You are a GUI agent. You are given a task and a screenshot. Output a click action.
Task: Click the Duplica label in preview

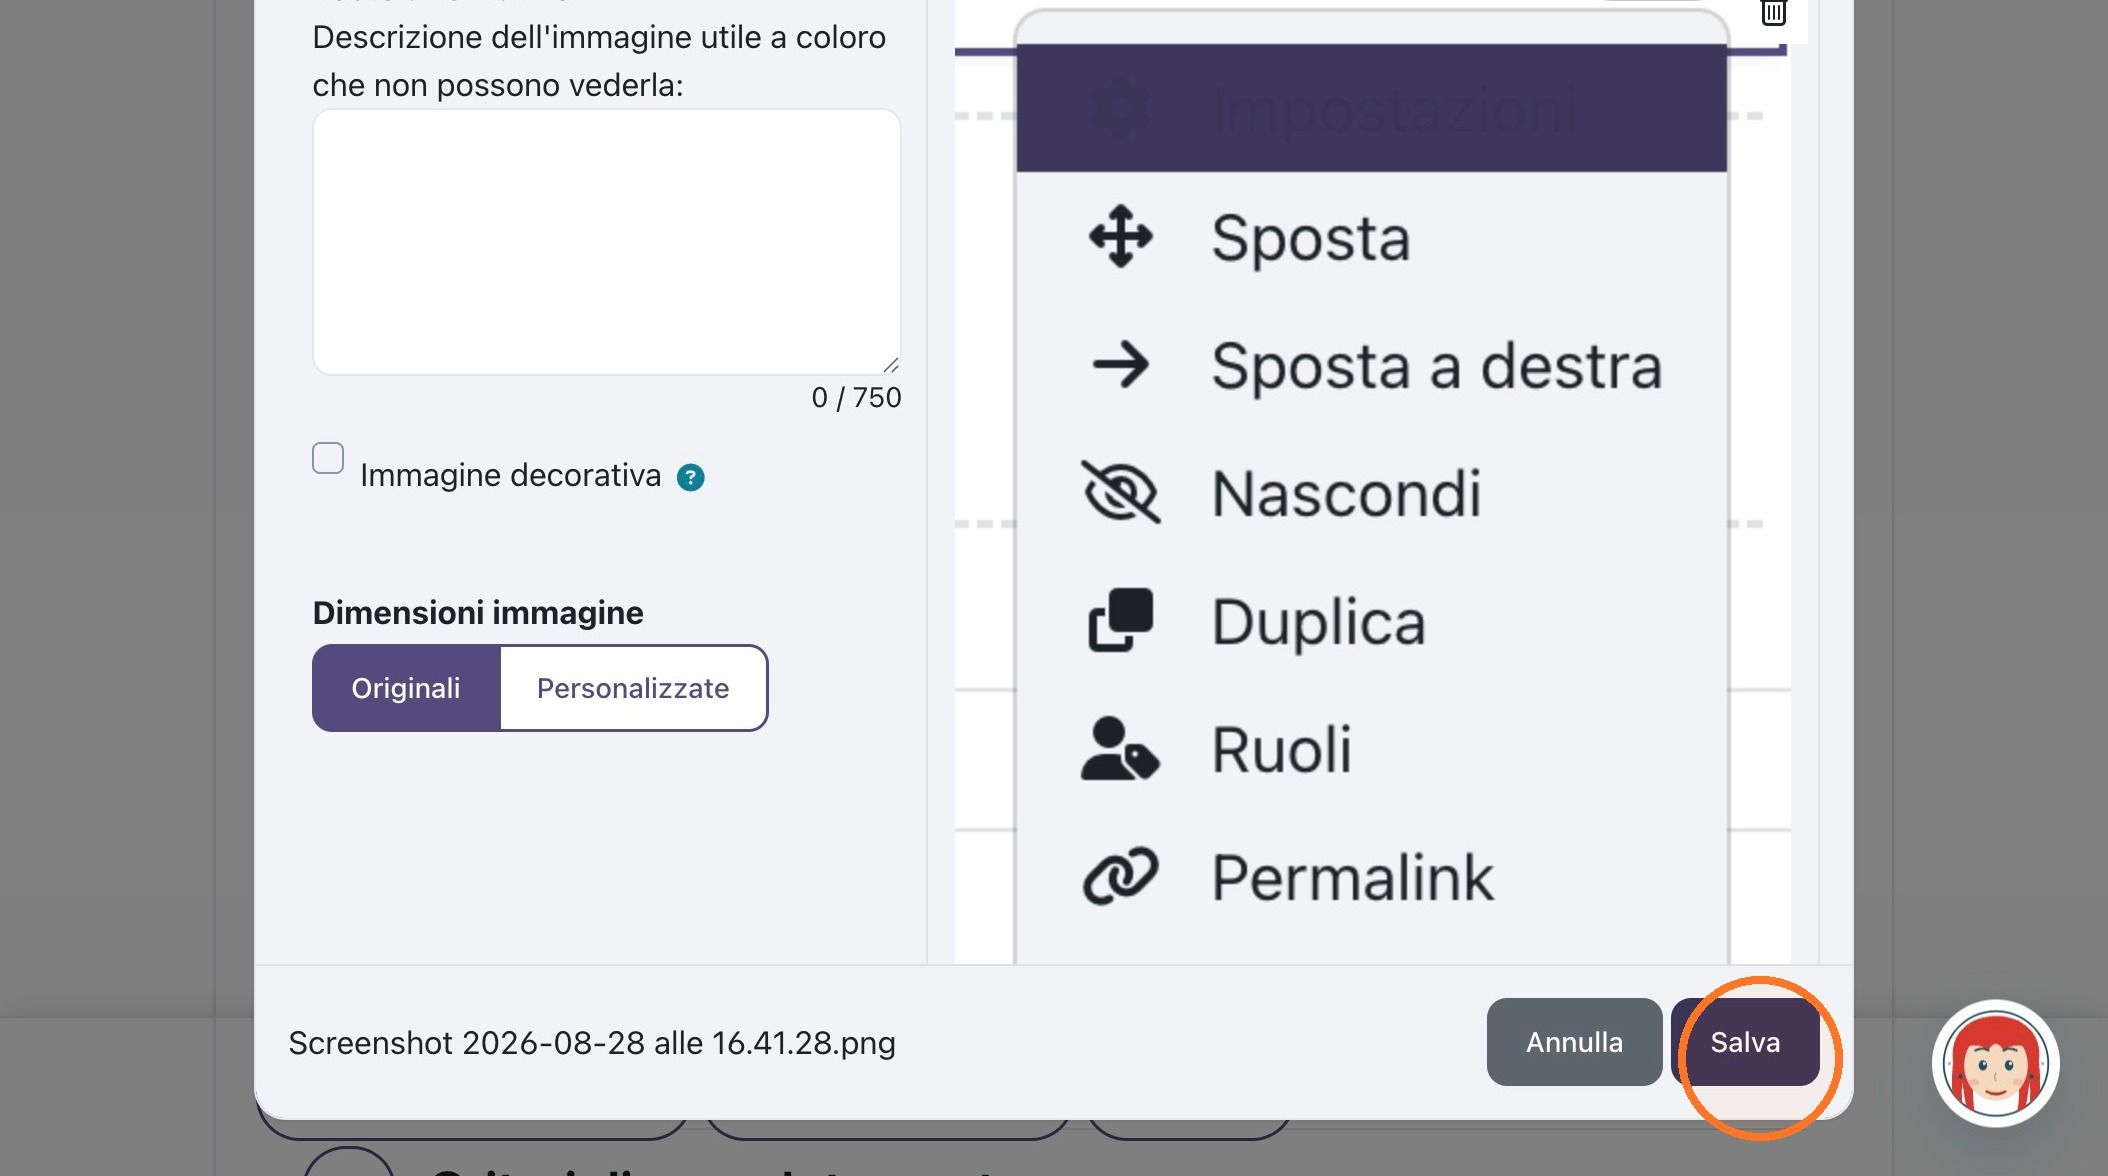(x=1318, y=622)
